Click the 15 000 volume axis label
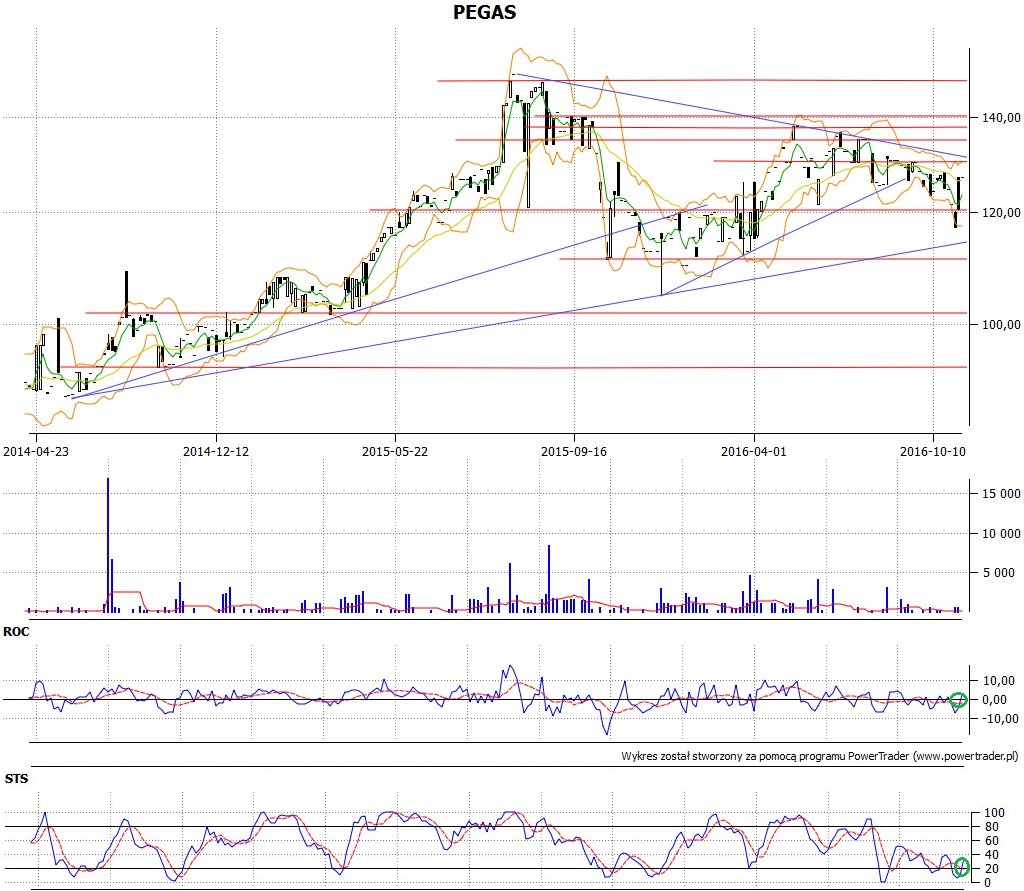 [x=1001, y=494]
